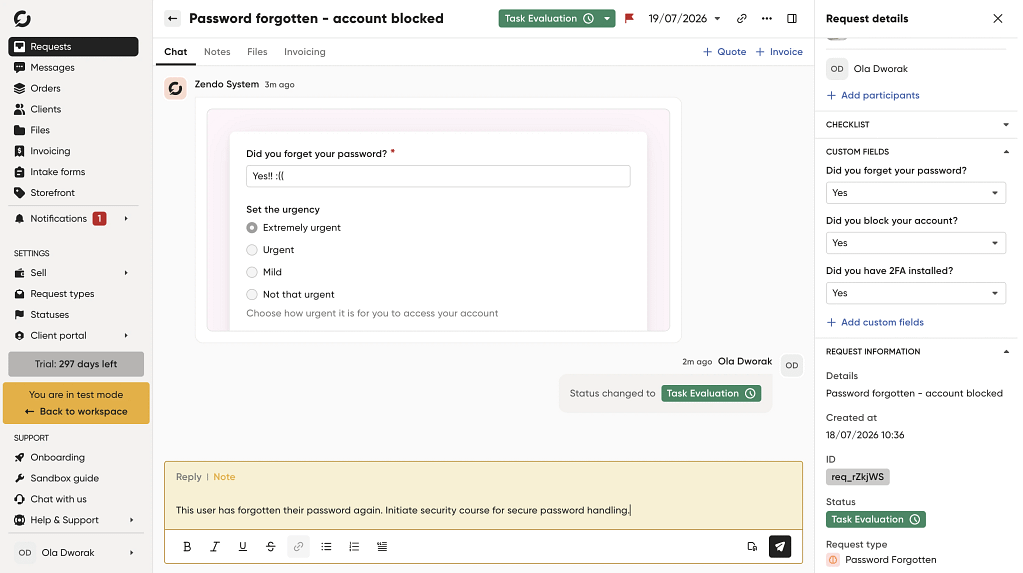Open the 'Did you block your account?' dropdown
This screenshot has height=573, width=1023.
[x=915, y=243]
